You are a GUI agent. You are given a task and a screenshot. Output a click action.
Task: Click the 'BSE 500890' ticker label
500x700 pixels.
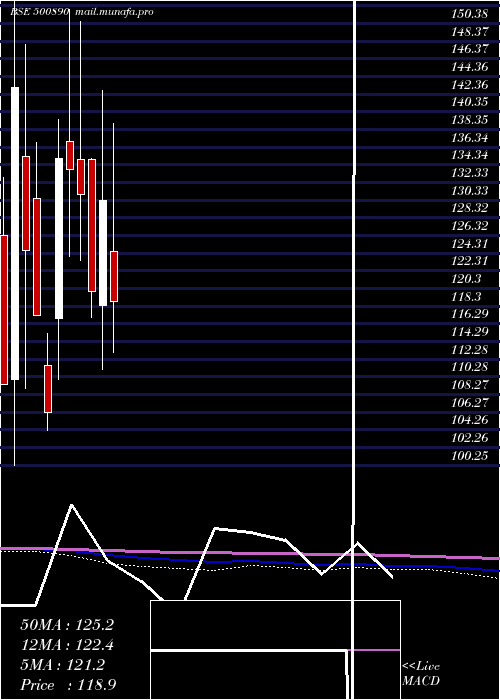39,12
